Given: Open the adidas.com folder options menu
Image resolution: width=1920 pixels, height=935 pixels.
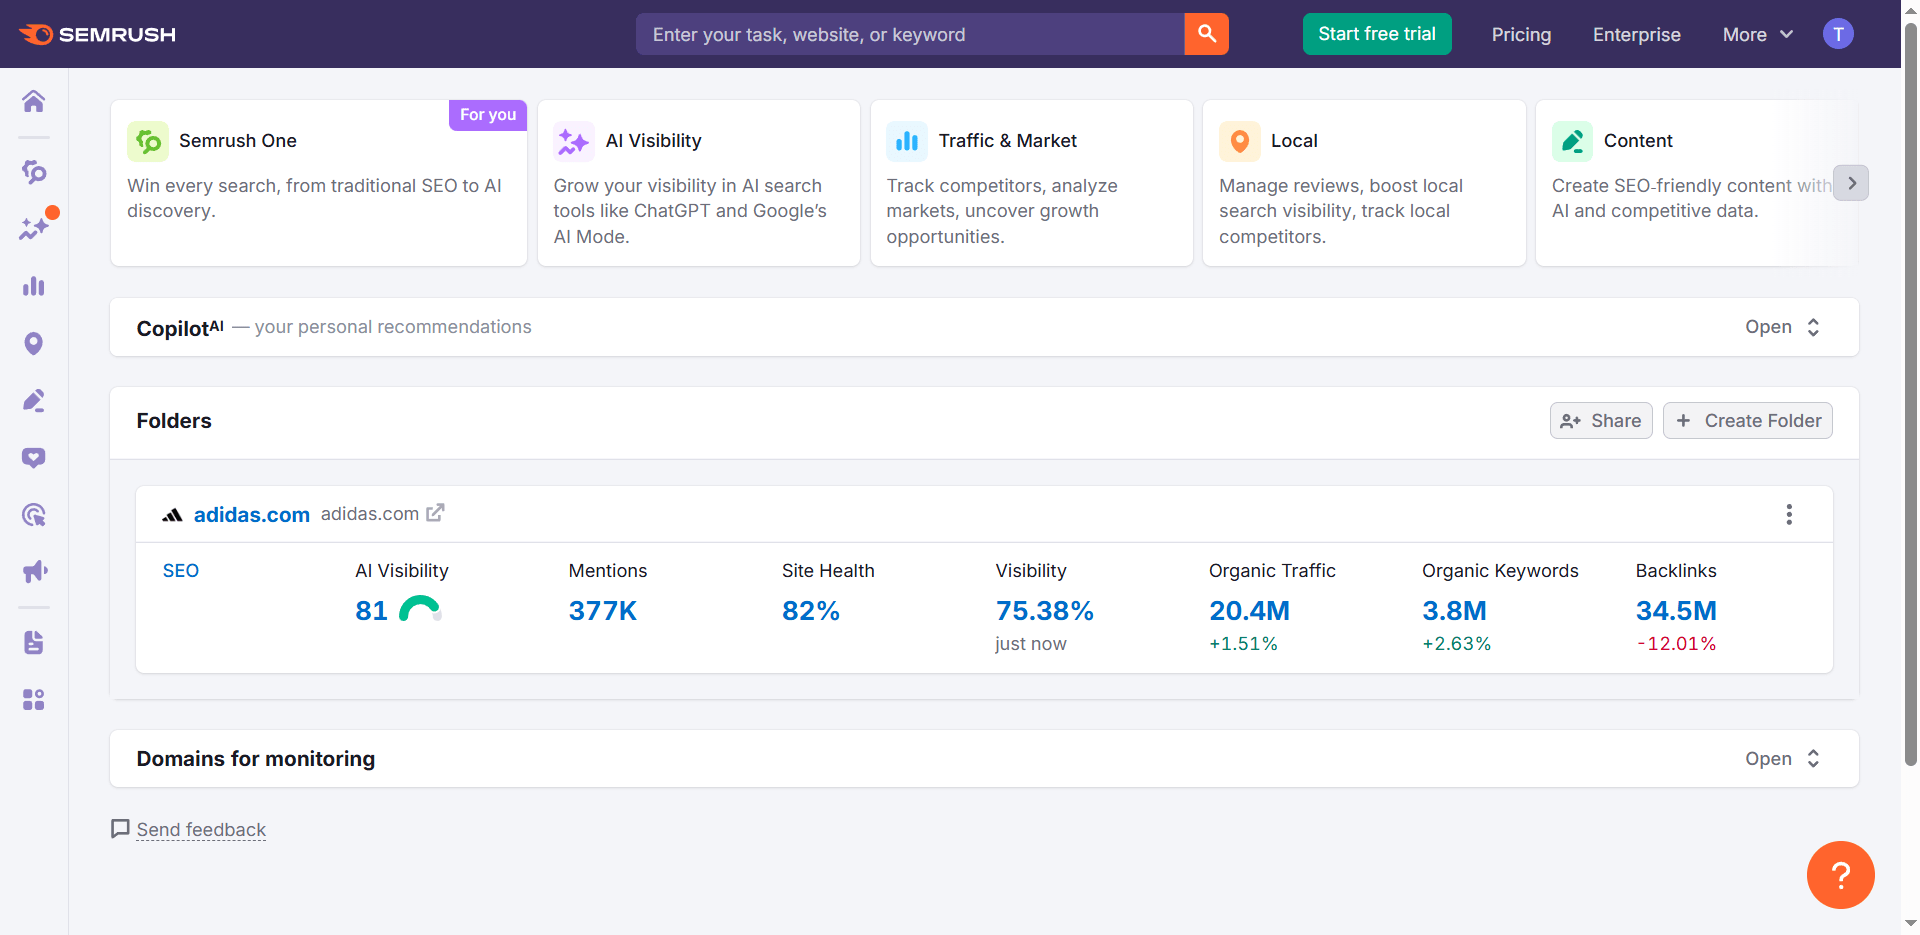Looking at the screenshot, I should tap(1789, 514).
